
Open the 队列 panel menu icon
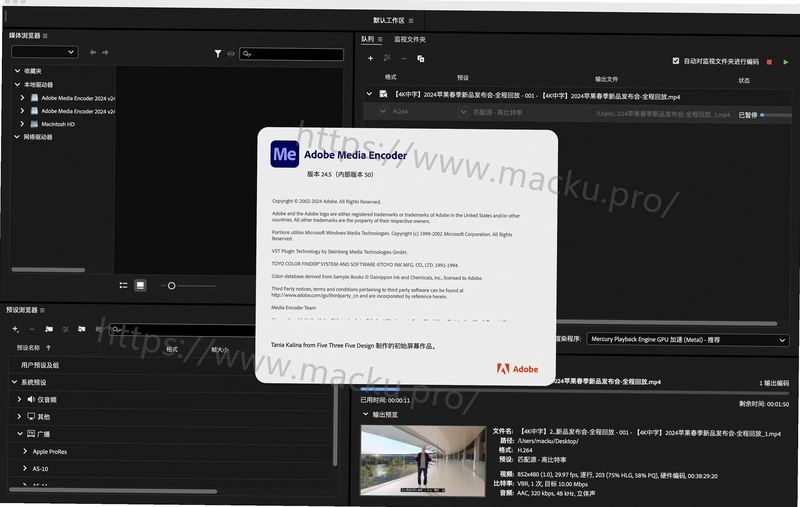[380, 39]
